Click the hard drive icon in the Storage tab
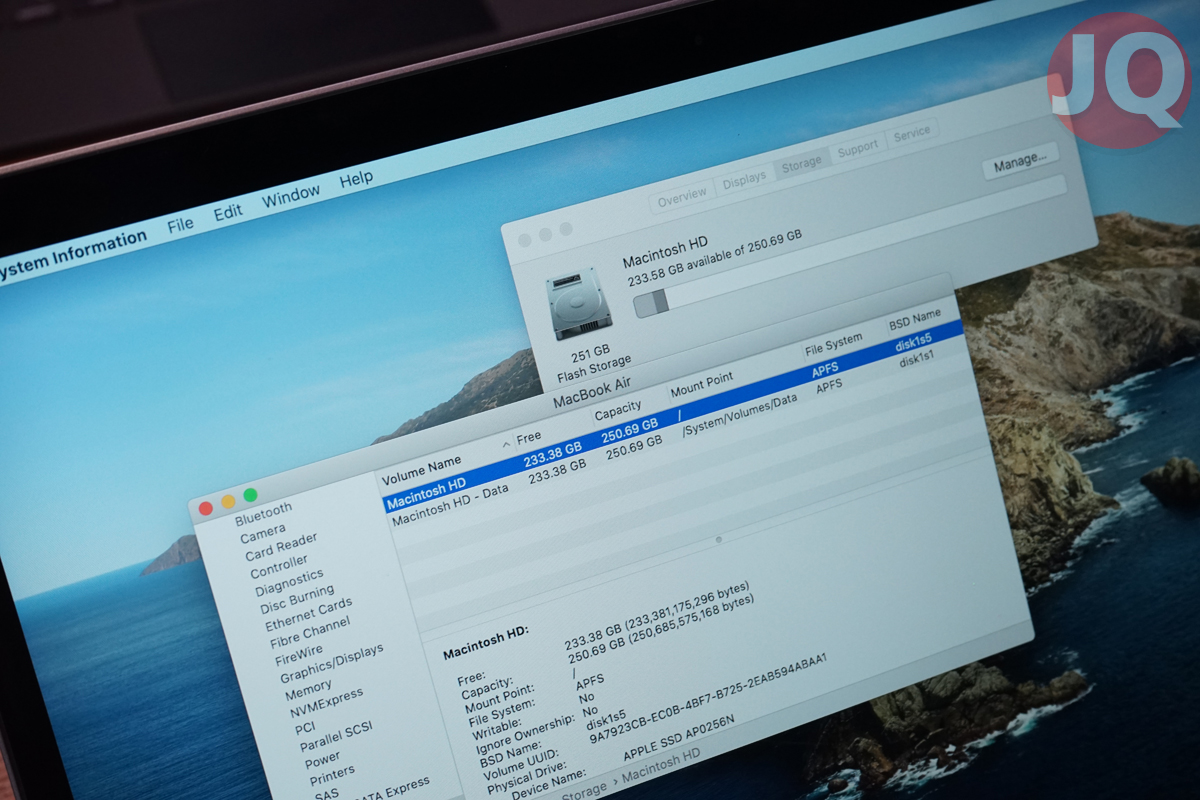This screenshot has width=1200, height=800. coord(579,303)
